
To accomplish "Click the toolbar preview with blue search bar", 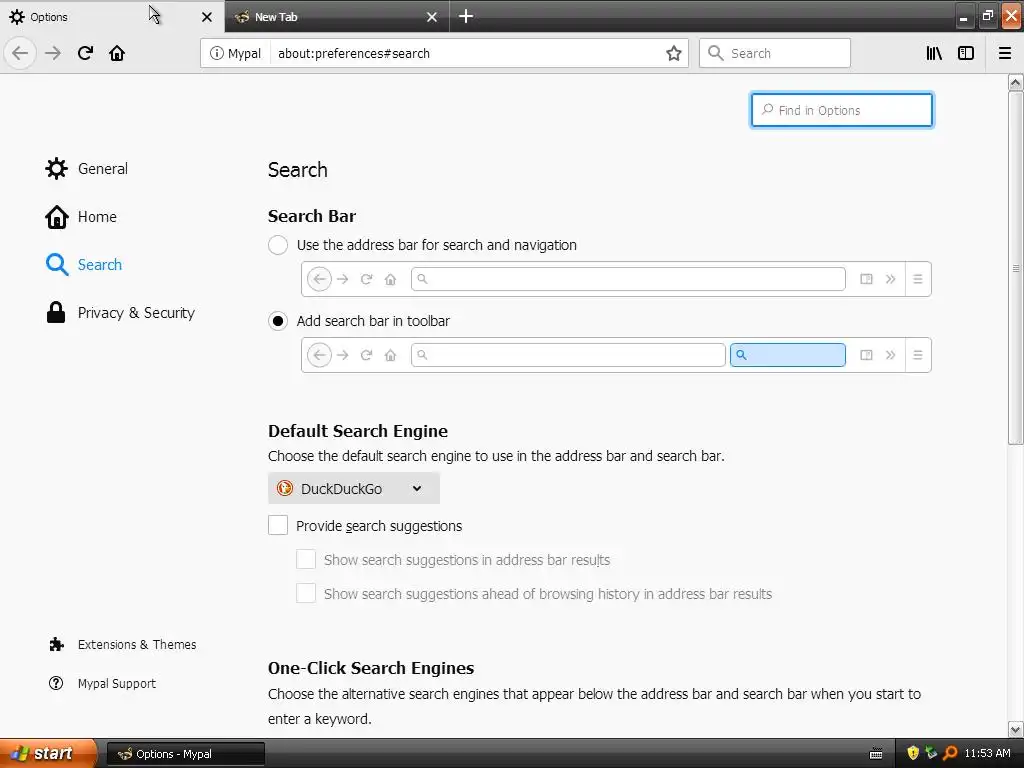I will pyautogui.click(x=616, y=355).
